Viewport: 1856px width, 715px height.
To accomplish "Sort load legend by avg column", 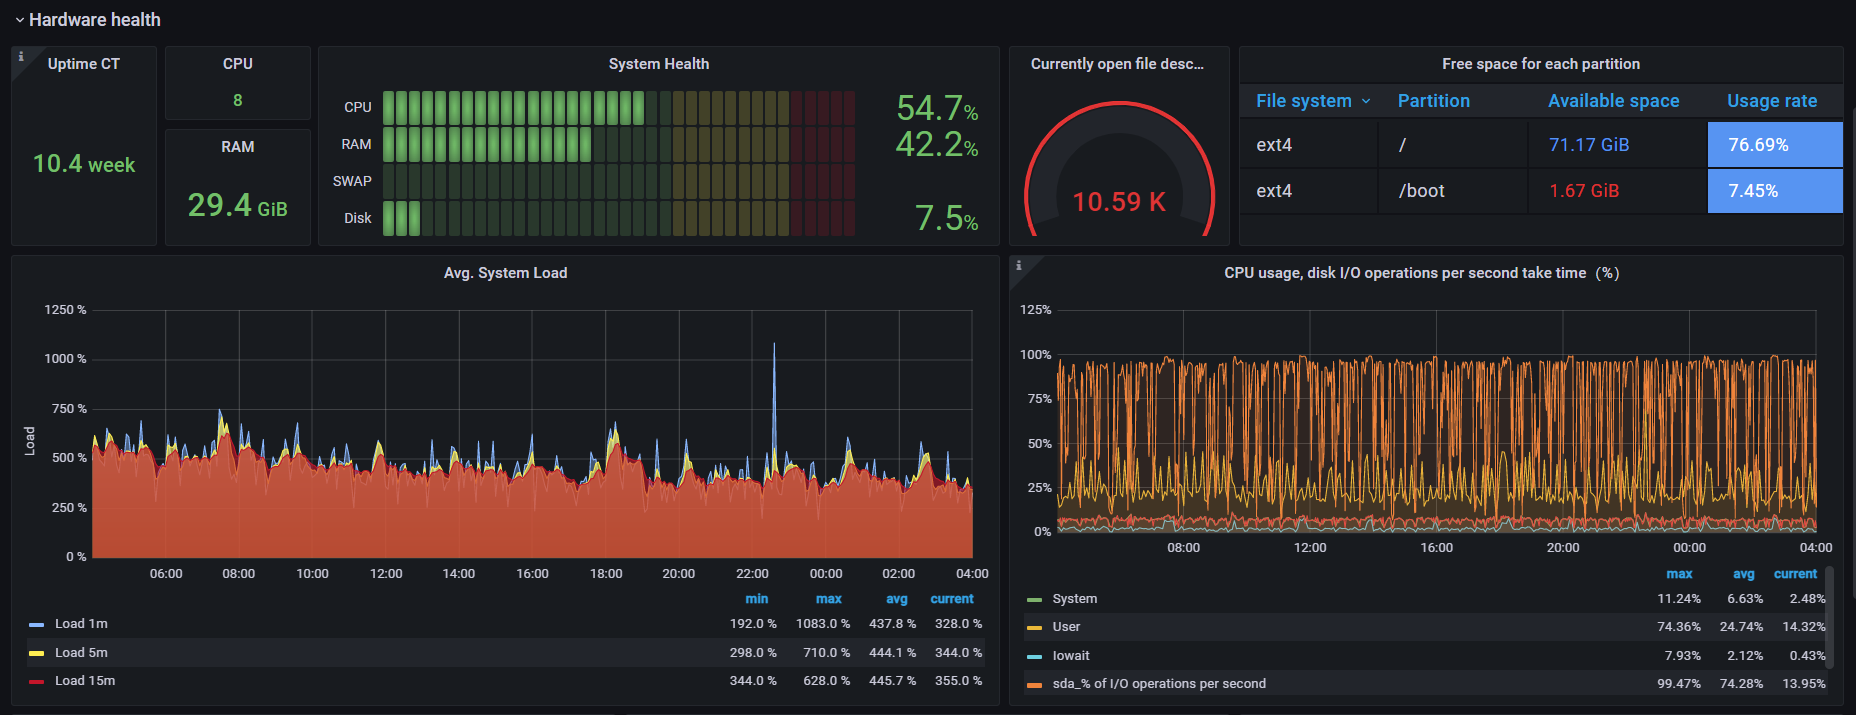I will click(x=896, y=599).
